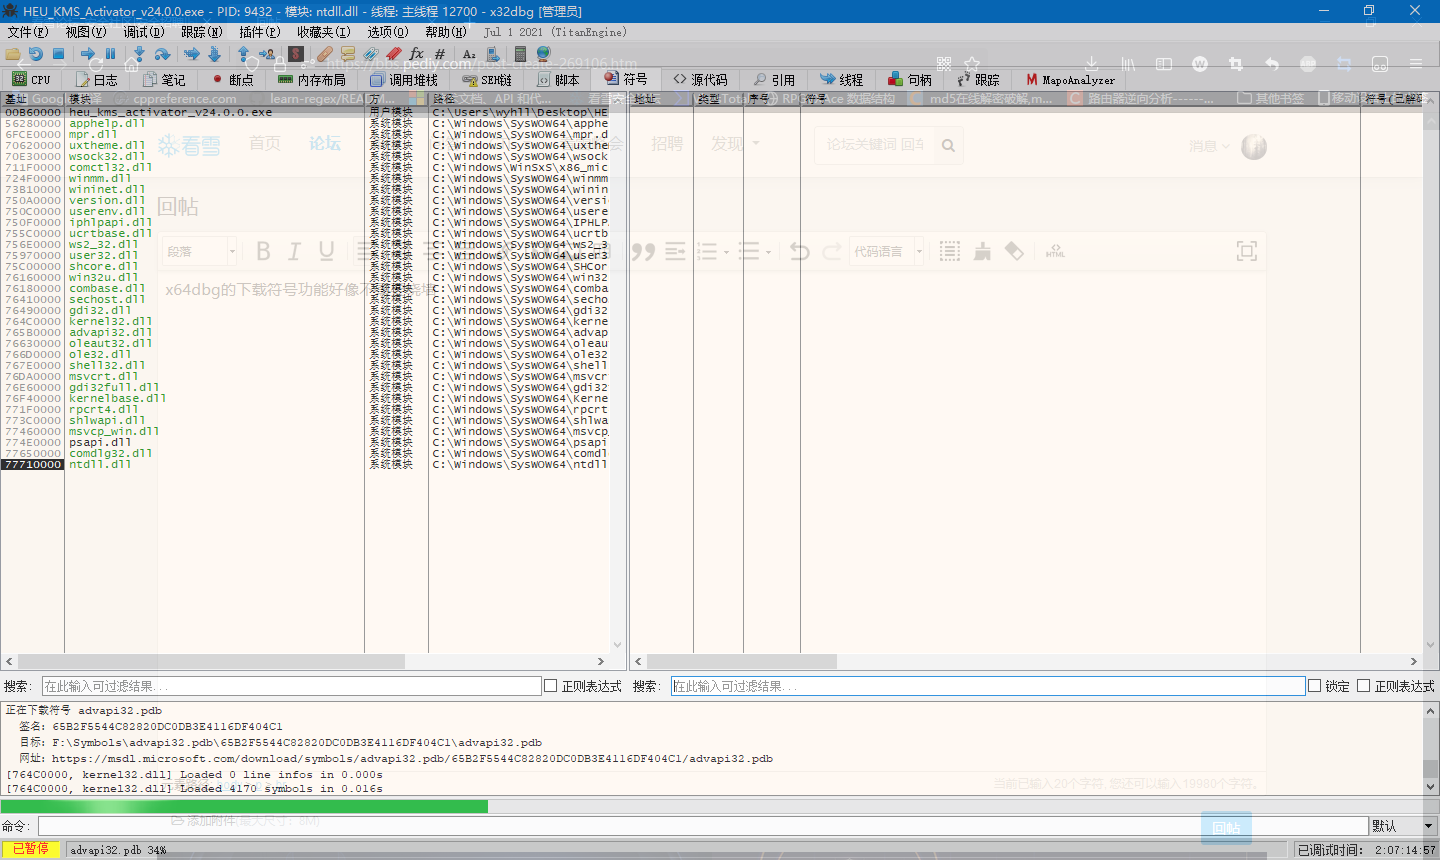Click the globe check-updates icon
This screenshot has height=860, width=1440.
click(543, 54)
